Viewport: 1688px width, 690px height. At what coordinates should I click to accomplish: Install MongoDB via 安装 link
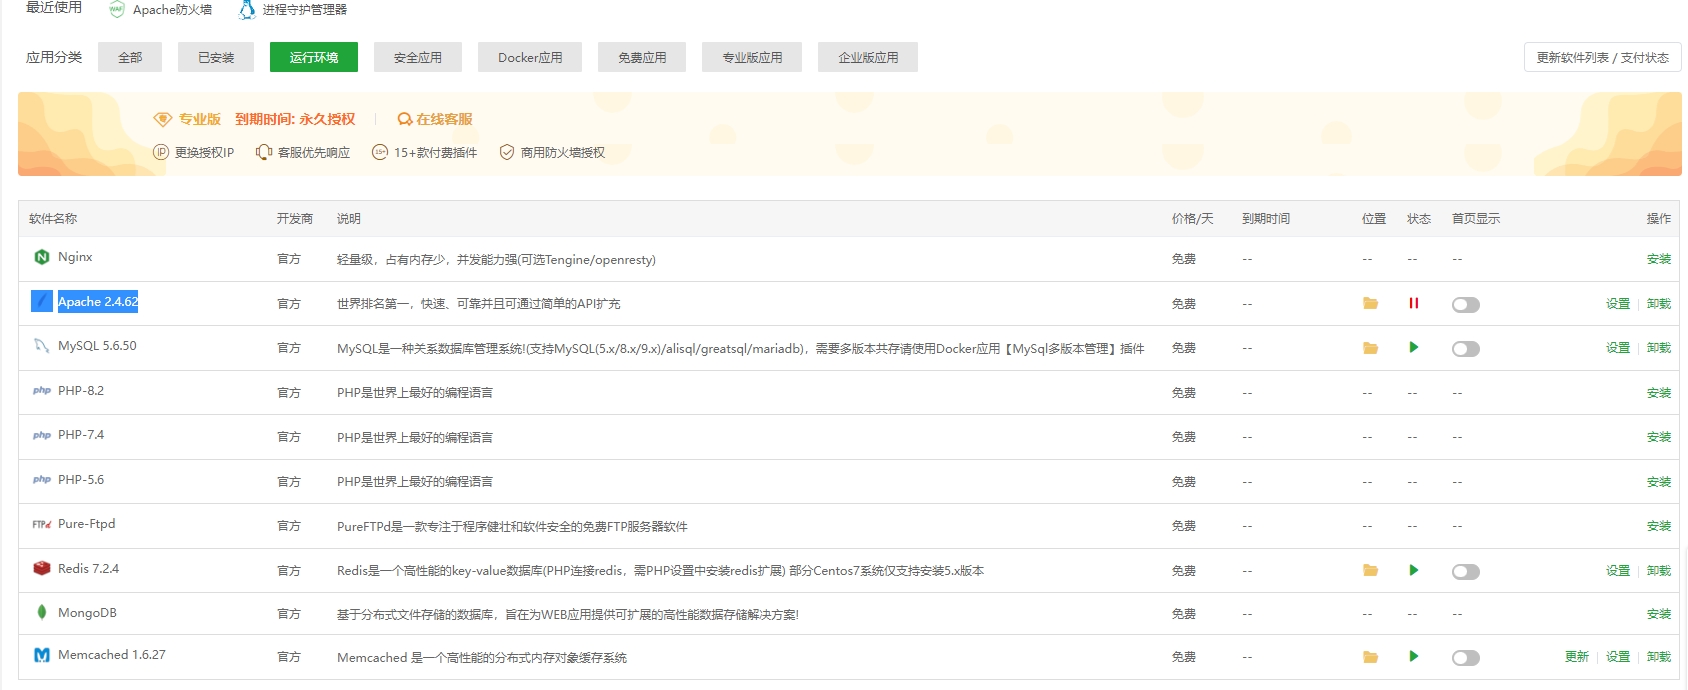pyautogui.click(x=1659, y=614)
